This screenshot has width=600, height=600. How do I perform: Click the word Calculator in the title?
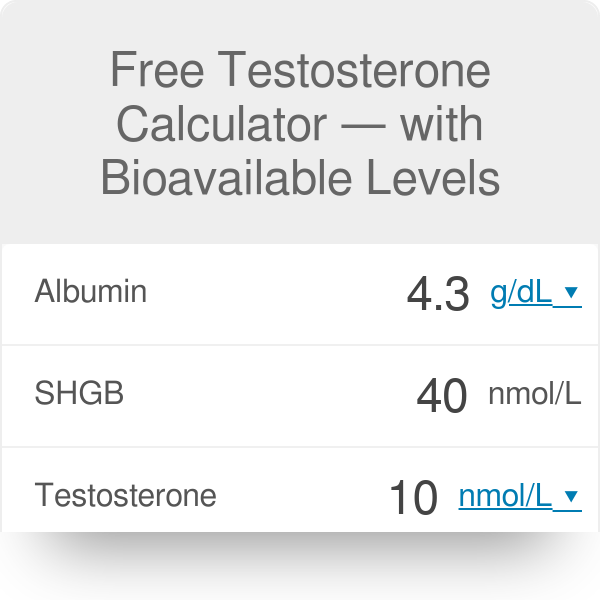[x=222, y=125]
